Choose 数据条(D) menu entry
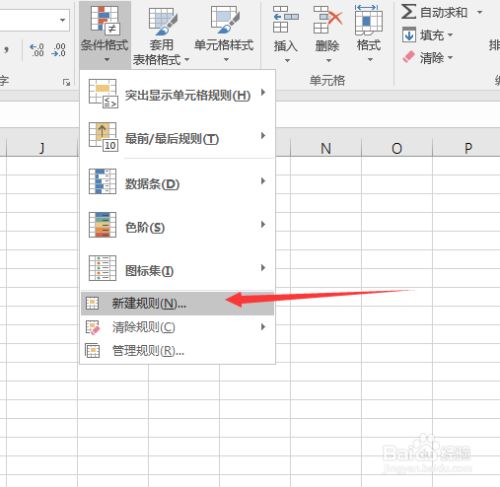Image resolution: width=500 pixels, height=487 pixels. coord(178,182)
